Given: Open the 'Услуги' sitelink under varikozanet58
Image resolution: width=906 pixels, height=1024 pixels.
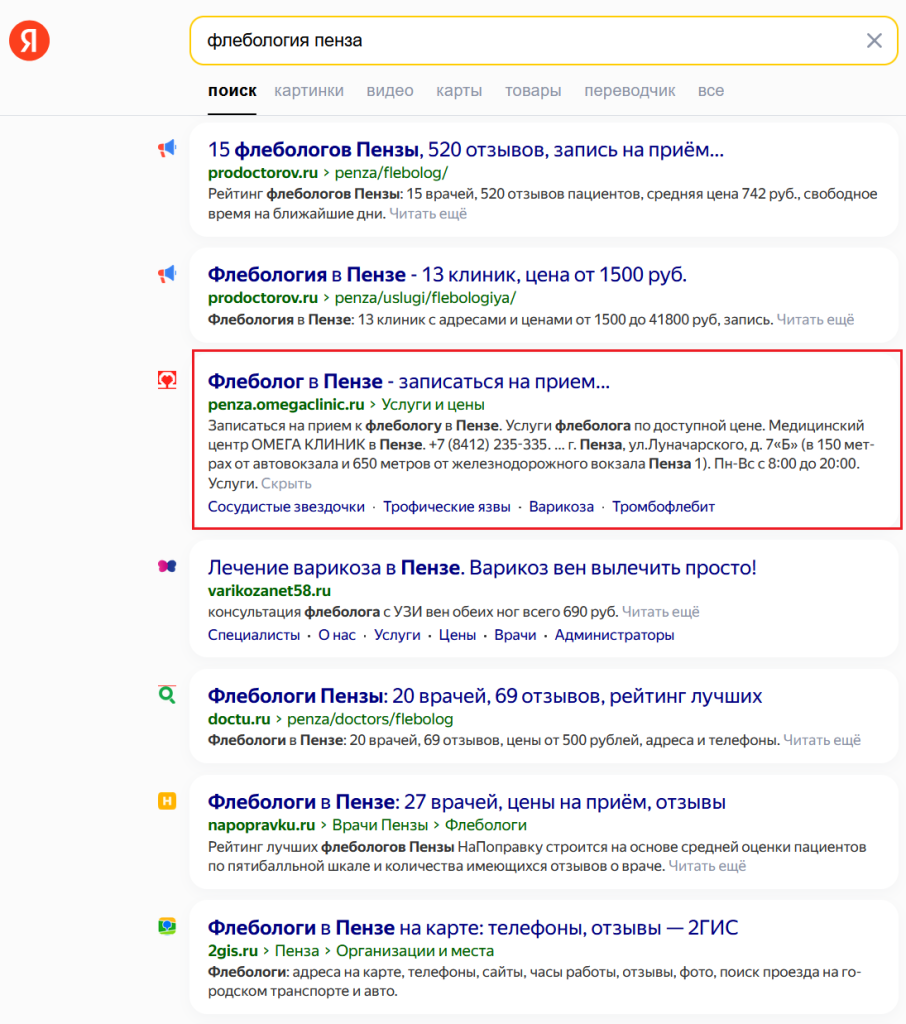Looking at the screenshot, I should pyautogui.click(x=397, y=635).
